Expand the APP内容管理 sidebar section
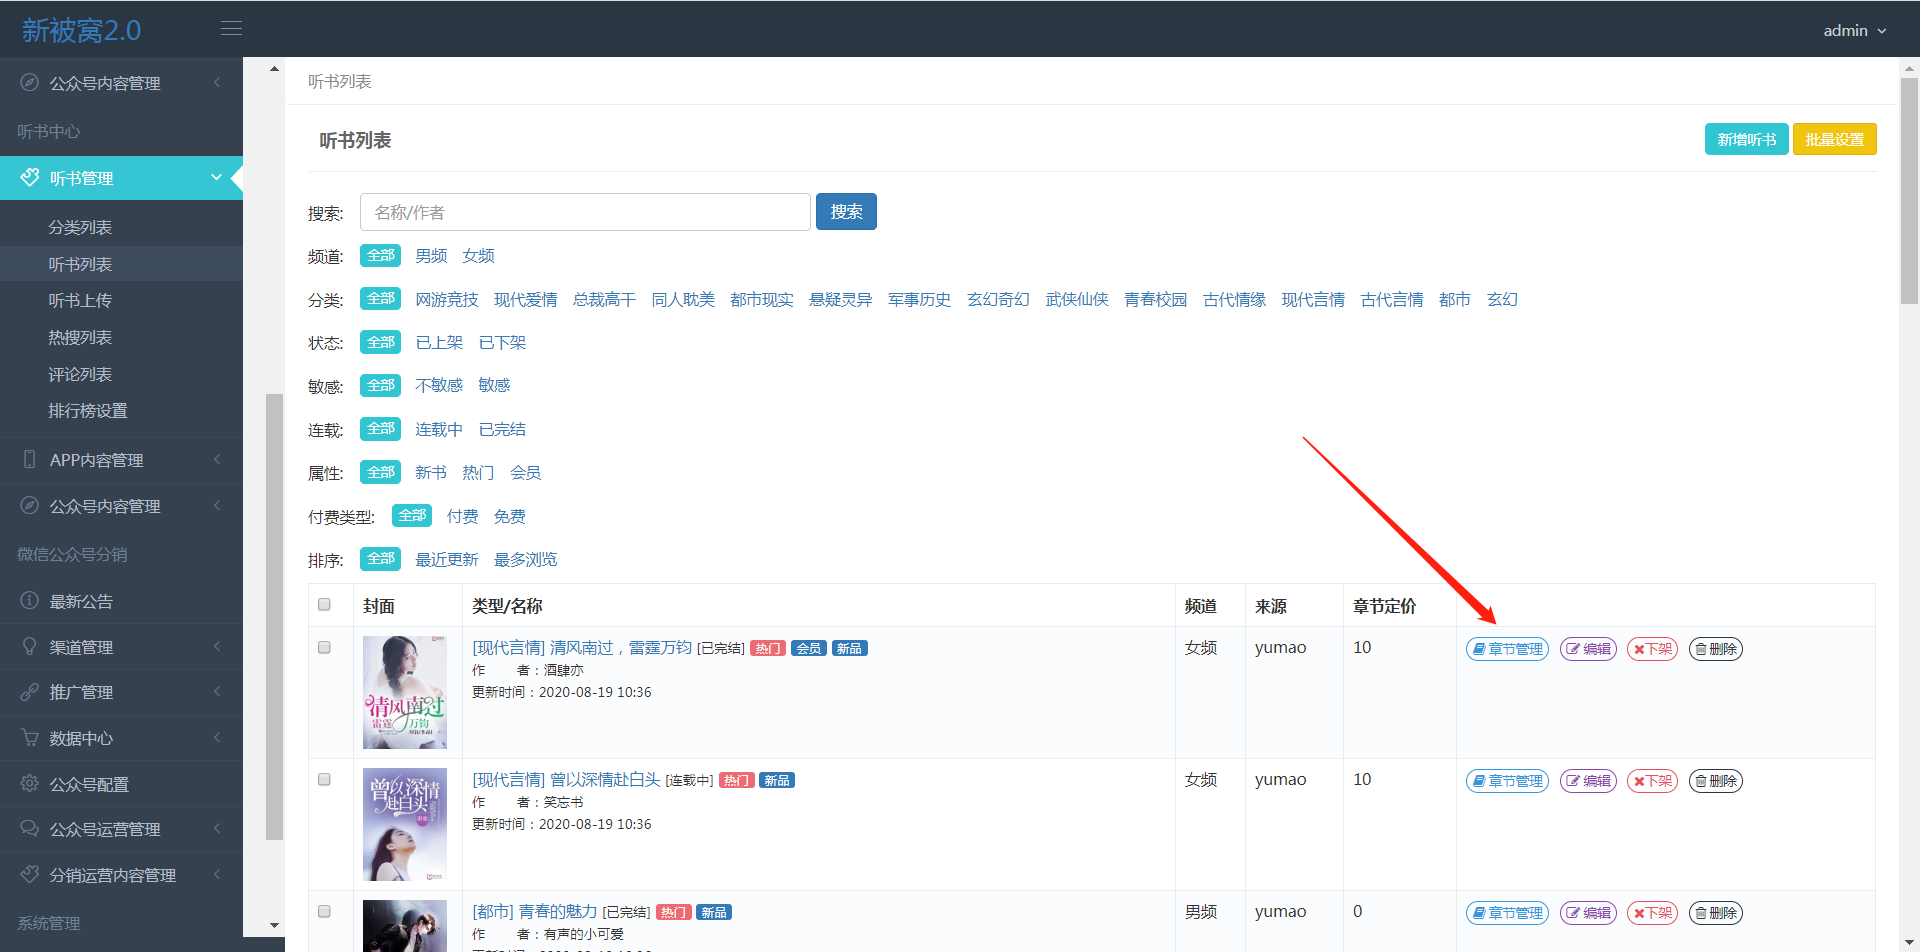1920x952 pixels. coord(217,459)
